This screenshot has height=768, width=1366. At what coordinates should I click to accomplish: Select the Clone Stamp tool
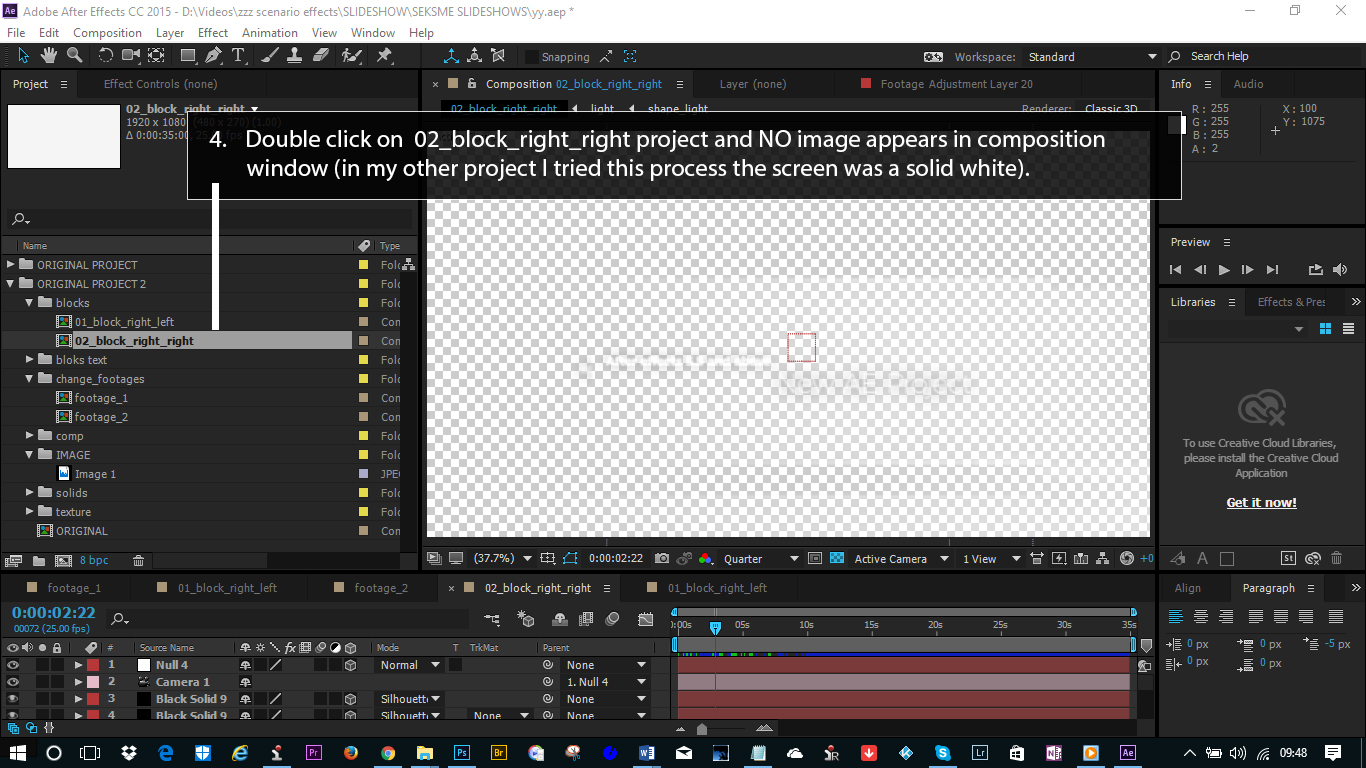tap(295, 56)
